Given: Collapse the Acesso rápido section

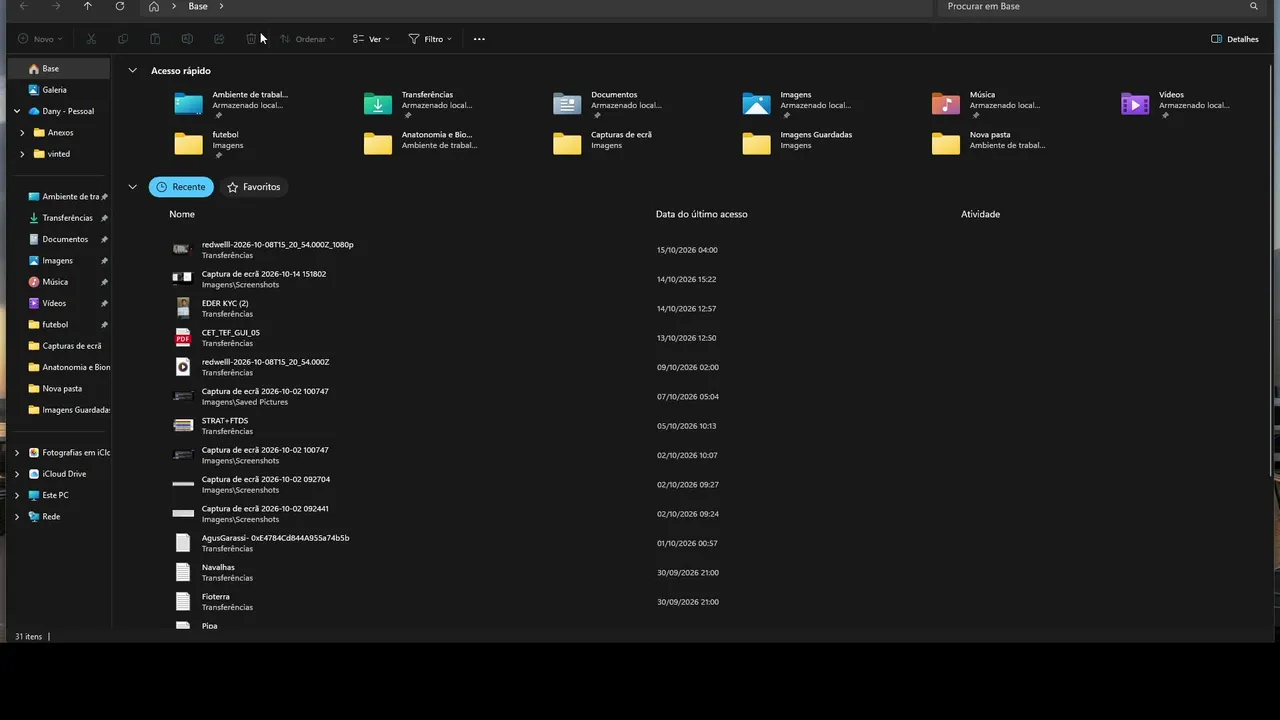Looking at the screenshot, I should (x=132, y=71).
